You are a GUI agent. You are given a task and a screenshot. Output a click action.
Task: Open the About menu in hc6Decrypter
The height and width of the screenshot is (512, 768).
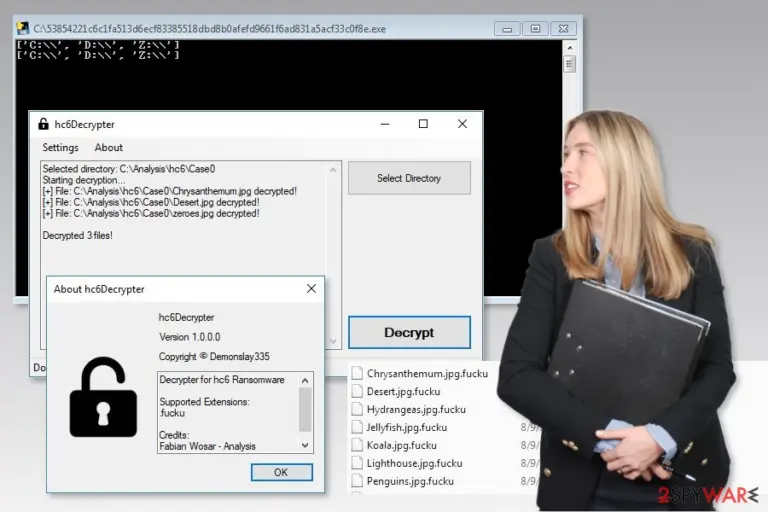pyautogui.click(x=109, y=147)
